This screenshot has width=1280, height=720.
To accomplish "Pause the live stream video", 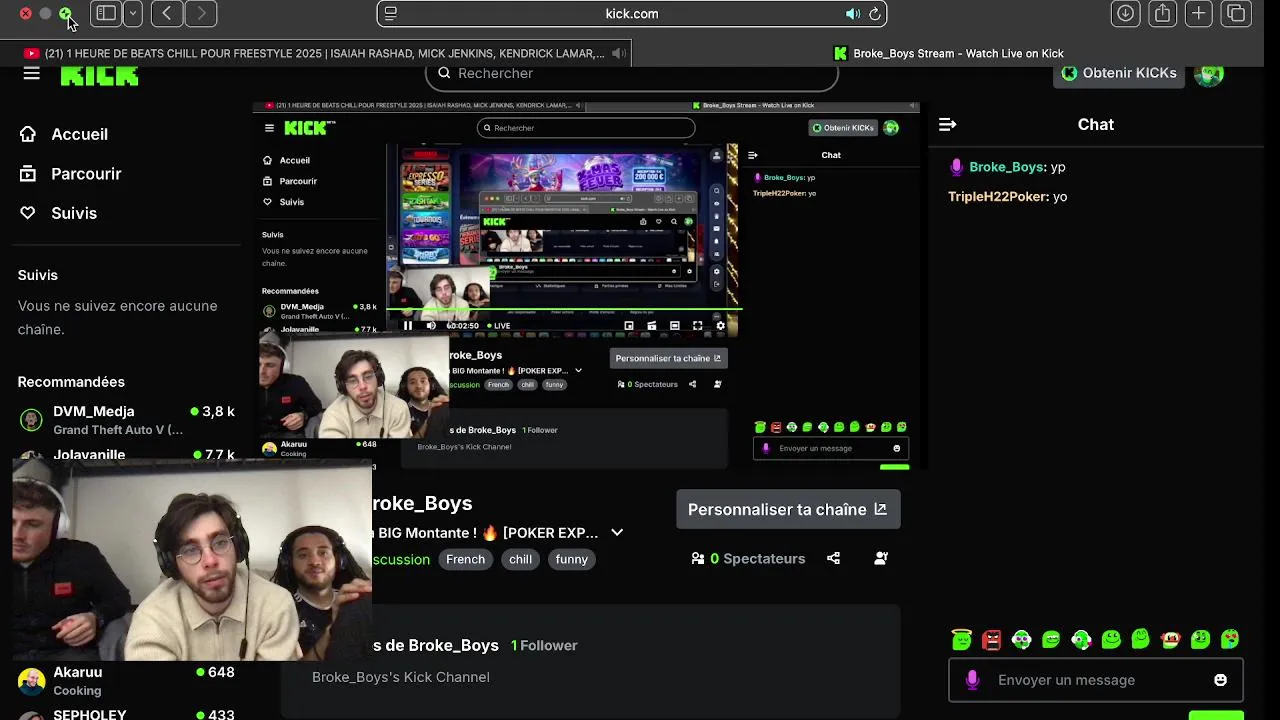I will click(x=408, y=325).
